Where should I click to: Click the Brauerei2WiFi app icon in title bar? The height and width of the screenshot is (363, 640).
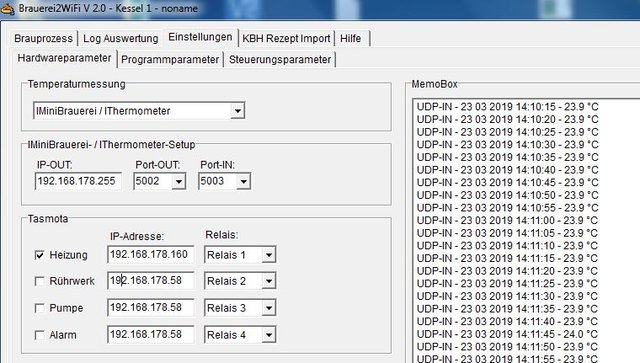(x=7, y=9)
